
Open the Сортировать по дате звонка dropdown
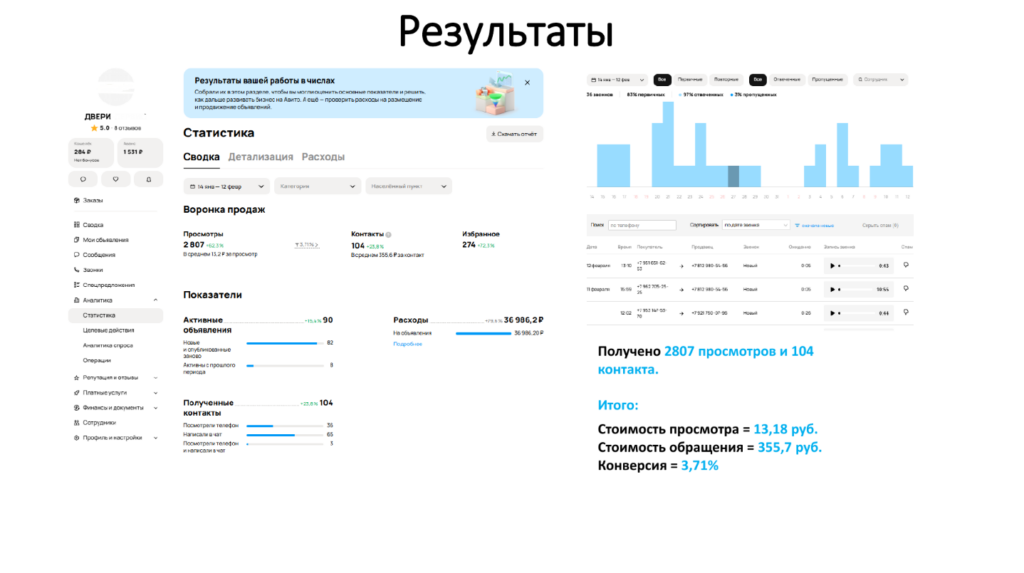(756, 225)
